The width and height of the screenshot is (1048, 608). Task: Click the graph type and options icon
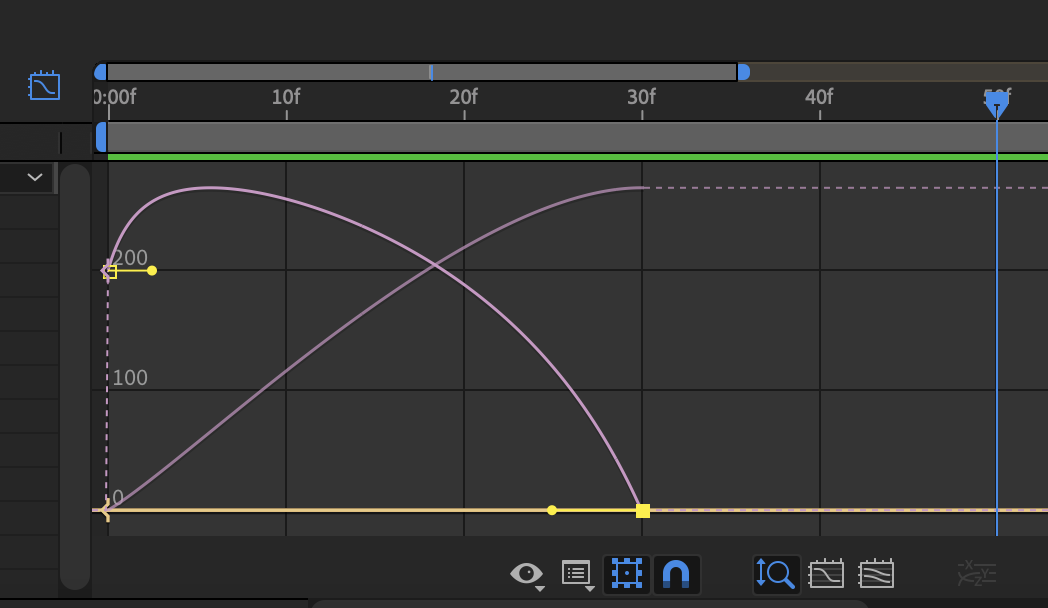(x=577, y=574)
